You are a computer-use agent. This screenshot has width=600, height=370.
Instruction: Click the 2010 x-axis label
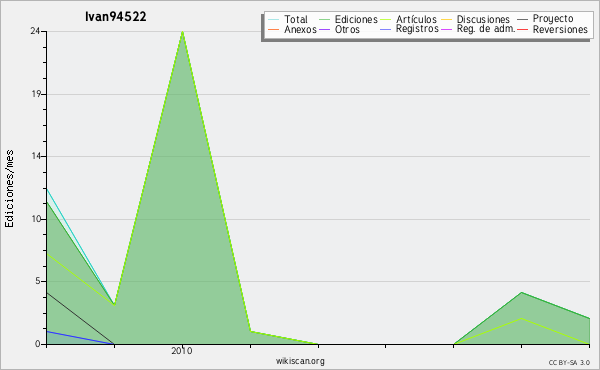pos(182,351)
